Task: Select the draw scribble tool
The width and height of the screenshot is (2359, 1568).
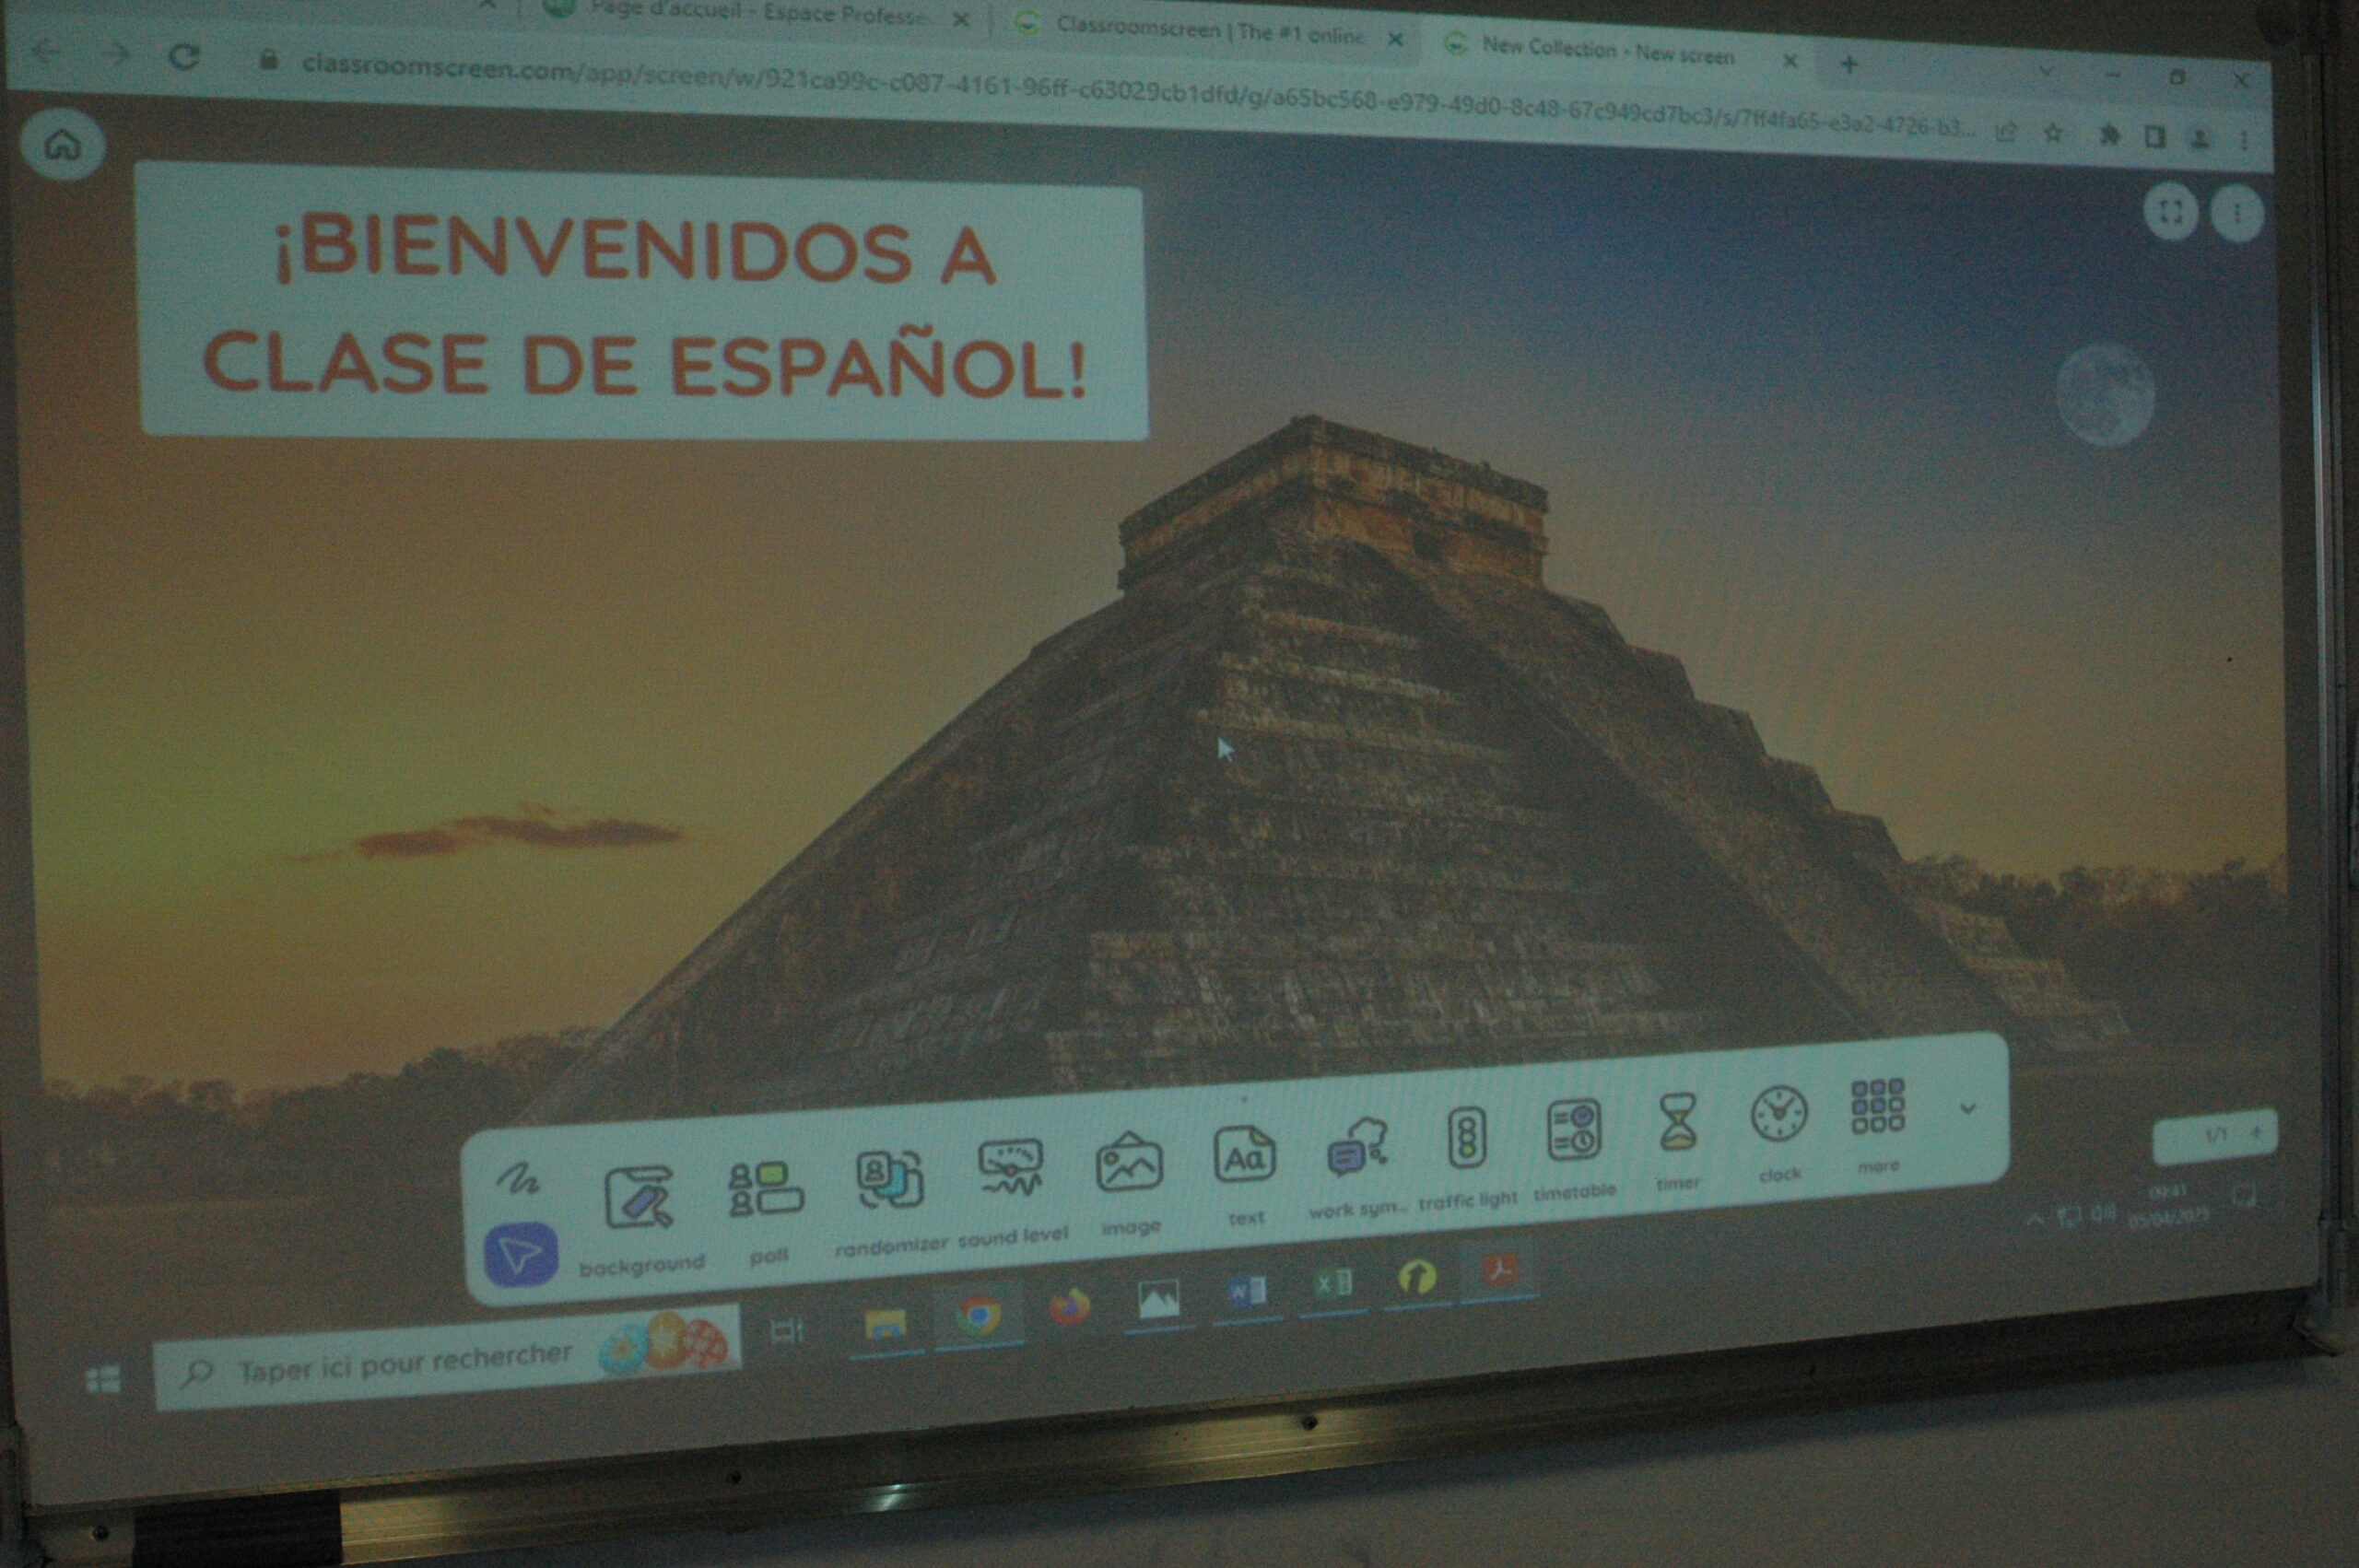Action: point(518,1181)
